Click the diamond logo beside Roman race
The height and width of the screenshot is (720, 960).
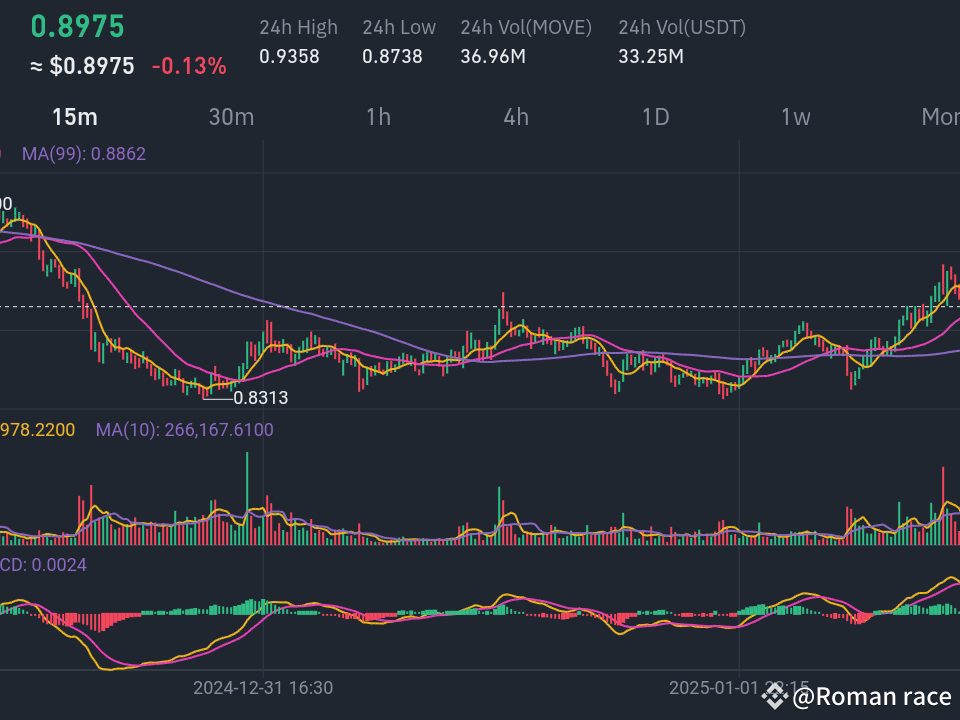tap(773, 695)
